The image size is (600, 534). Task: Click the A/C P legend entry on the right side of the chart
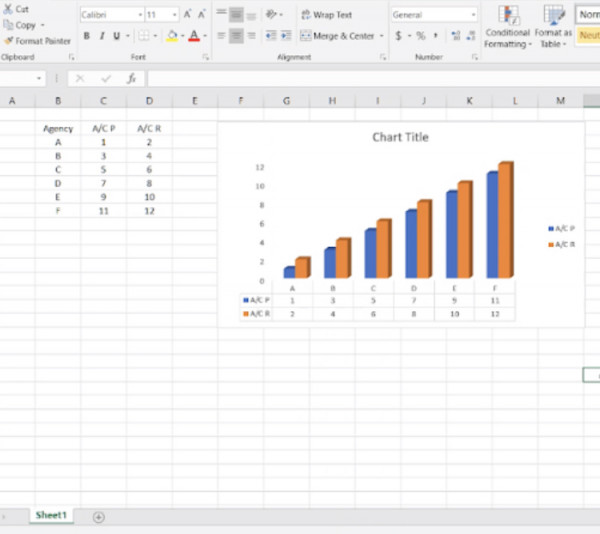(561, 229)
